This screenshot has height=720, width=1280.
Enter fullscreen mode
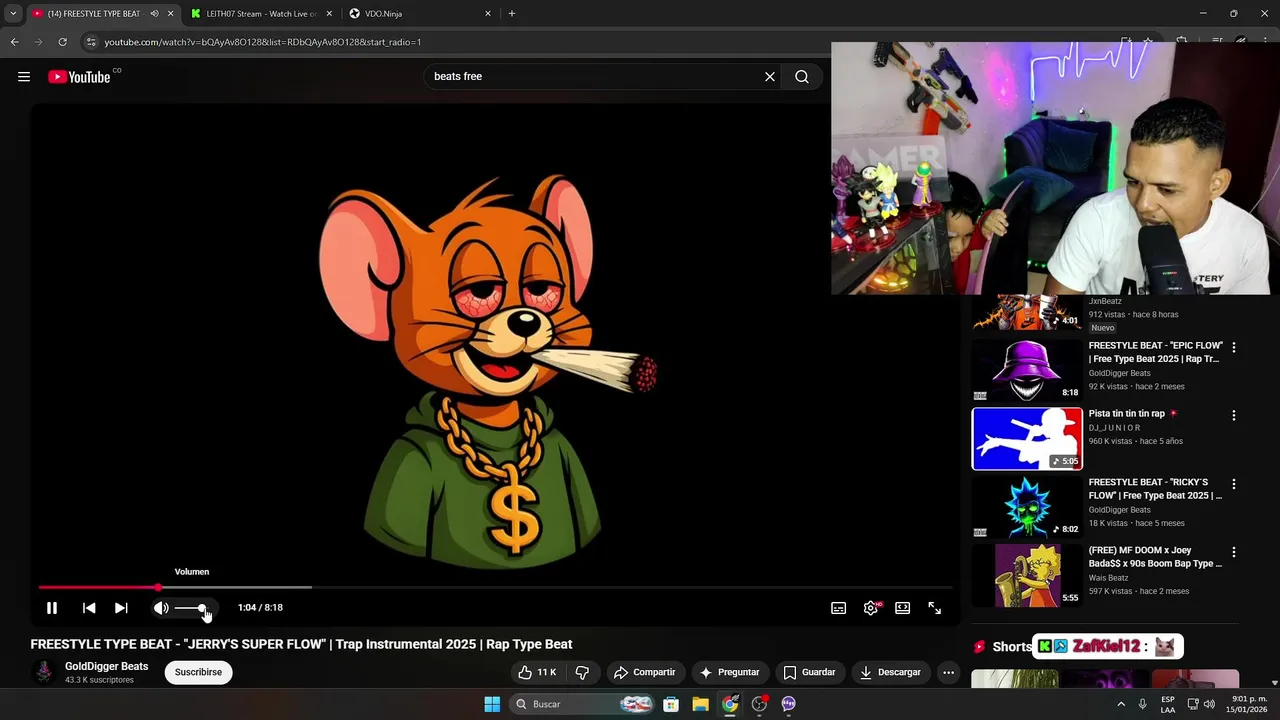(x=935, y=608)
